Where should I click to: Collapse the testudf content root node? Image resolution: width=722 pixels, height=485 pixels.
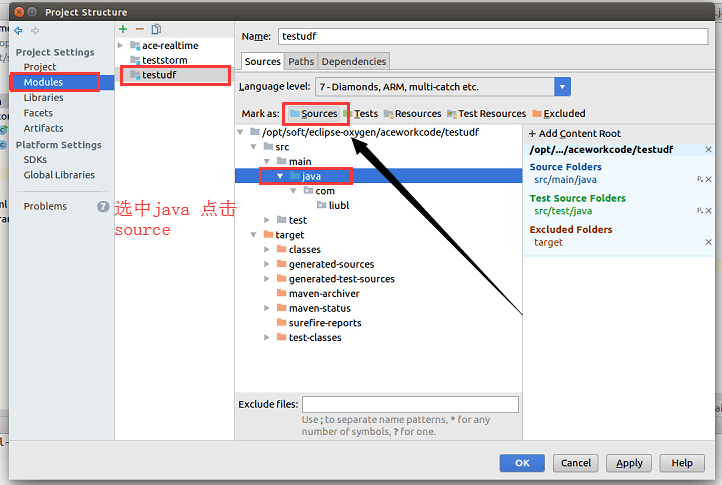coord(240,132)
